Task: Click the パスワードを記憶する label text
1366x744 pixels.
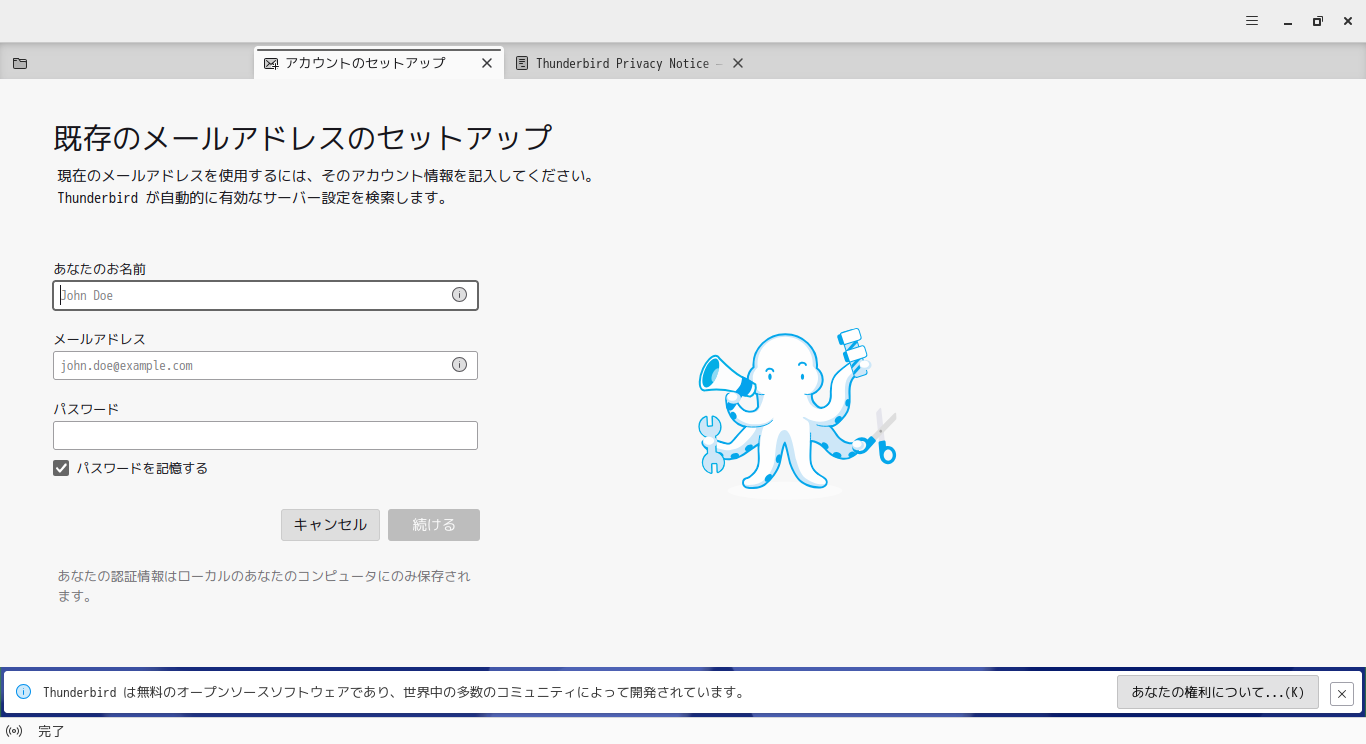Action: (x=142, y=468)
